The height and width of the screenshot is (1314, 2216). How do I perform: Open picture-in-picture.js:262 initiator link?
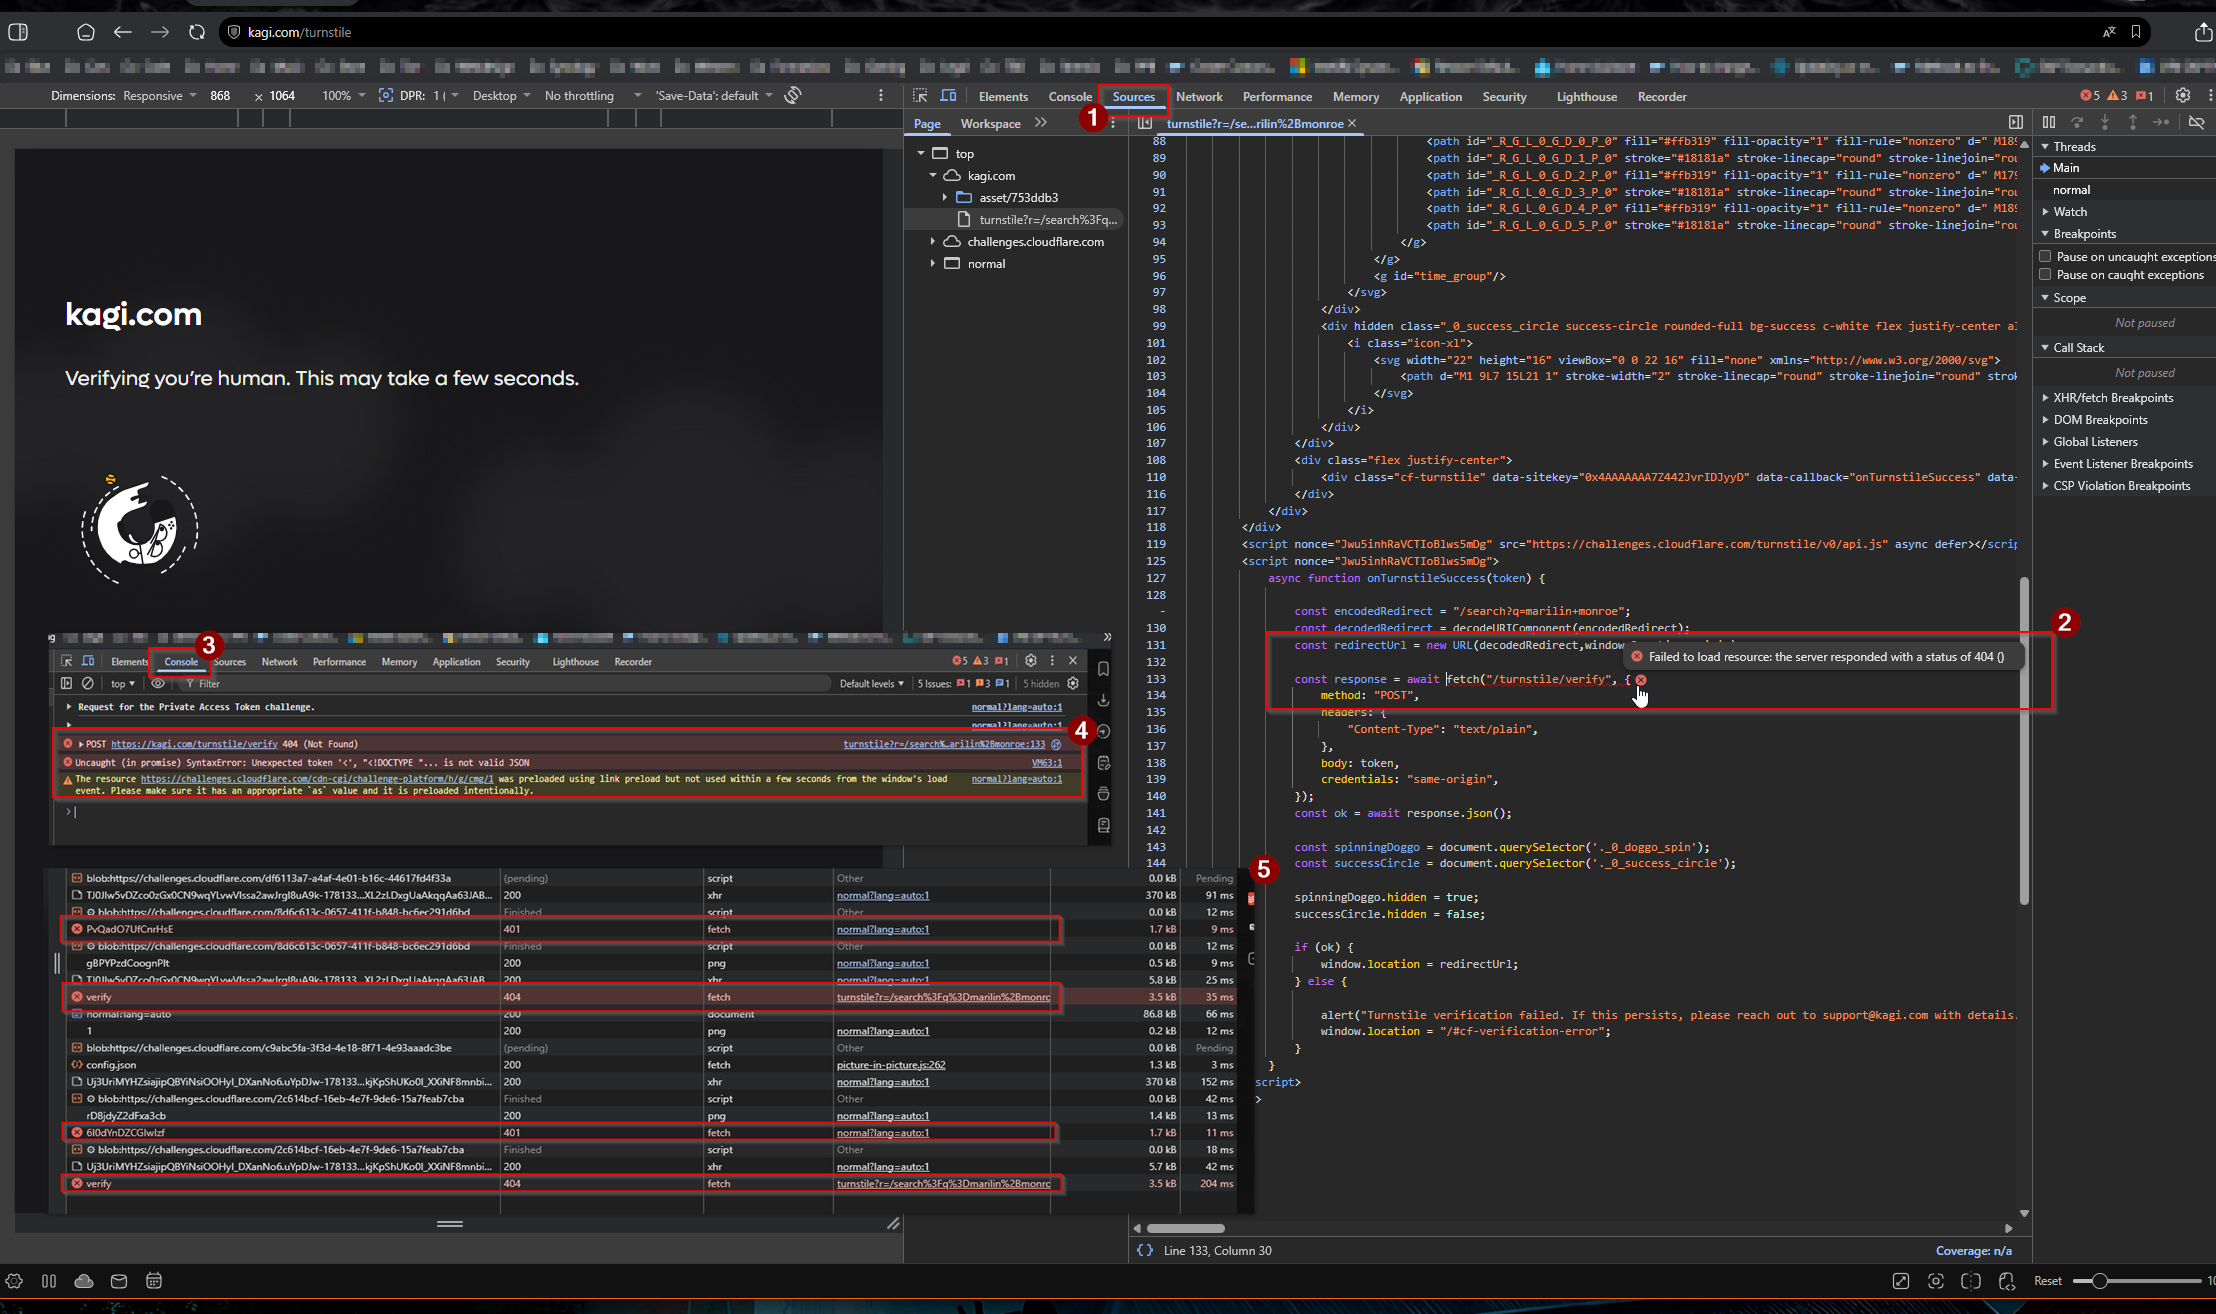(891, 1065)
